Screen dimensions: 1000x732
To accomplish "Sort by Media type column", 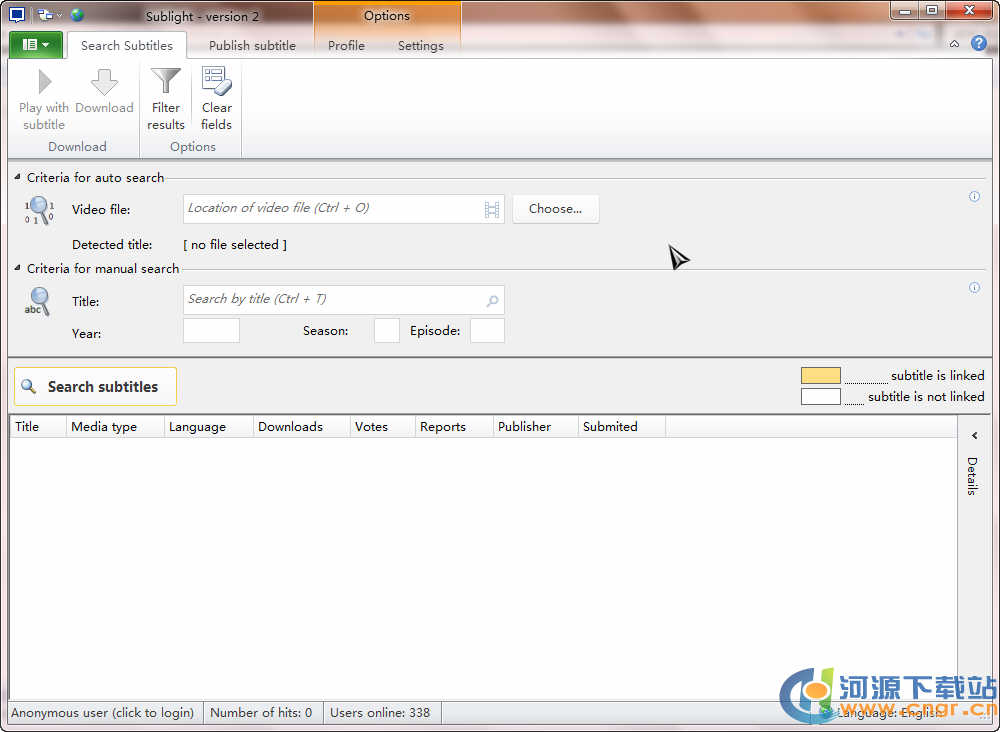I will click(x=115, y=427).
